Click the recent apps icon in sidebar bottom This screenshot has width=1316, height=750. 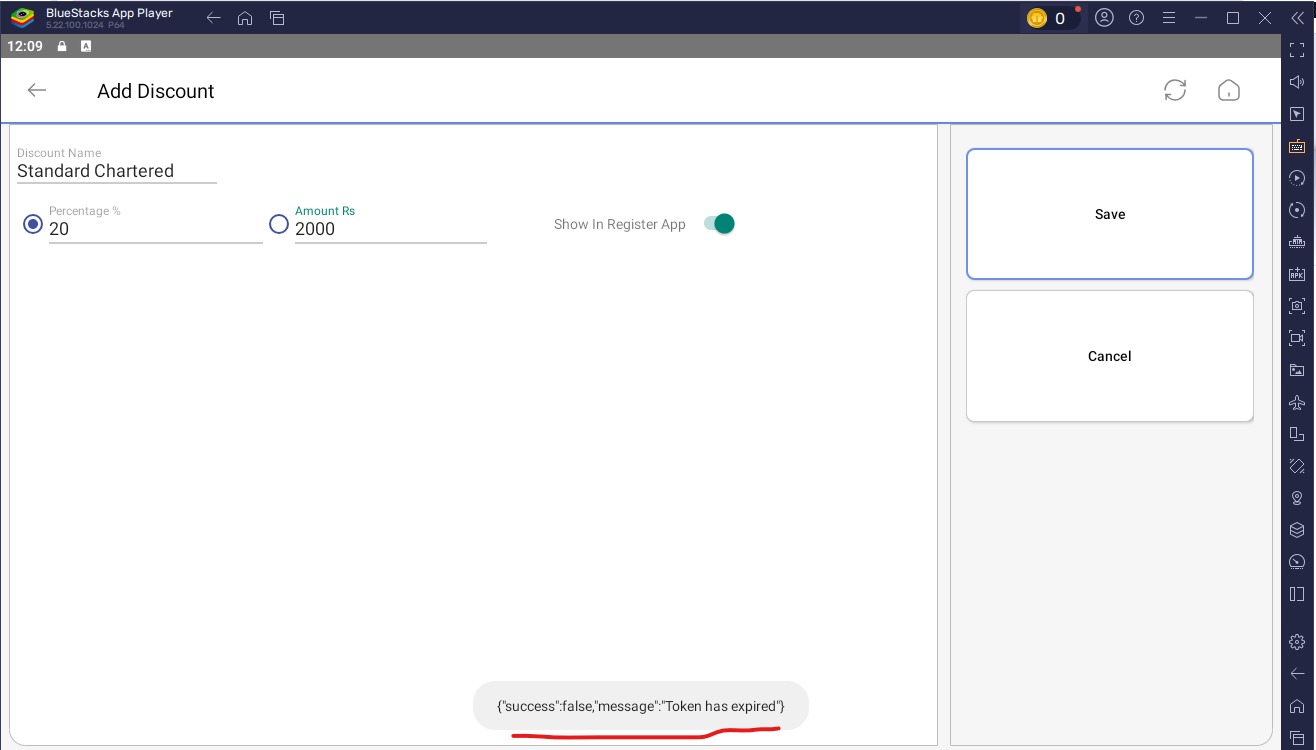pos(1297,737)
